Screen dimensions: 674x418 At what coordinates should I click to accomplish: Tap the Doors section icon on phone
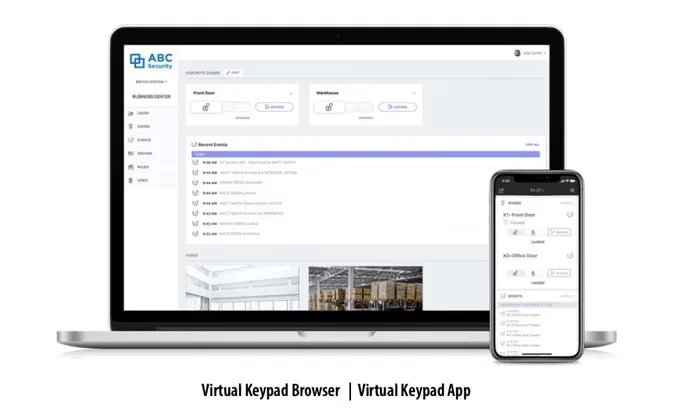coord(503,203)
